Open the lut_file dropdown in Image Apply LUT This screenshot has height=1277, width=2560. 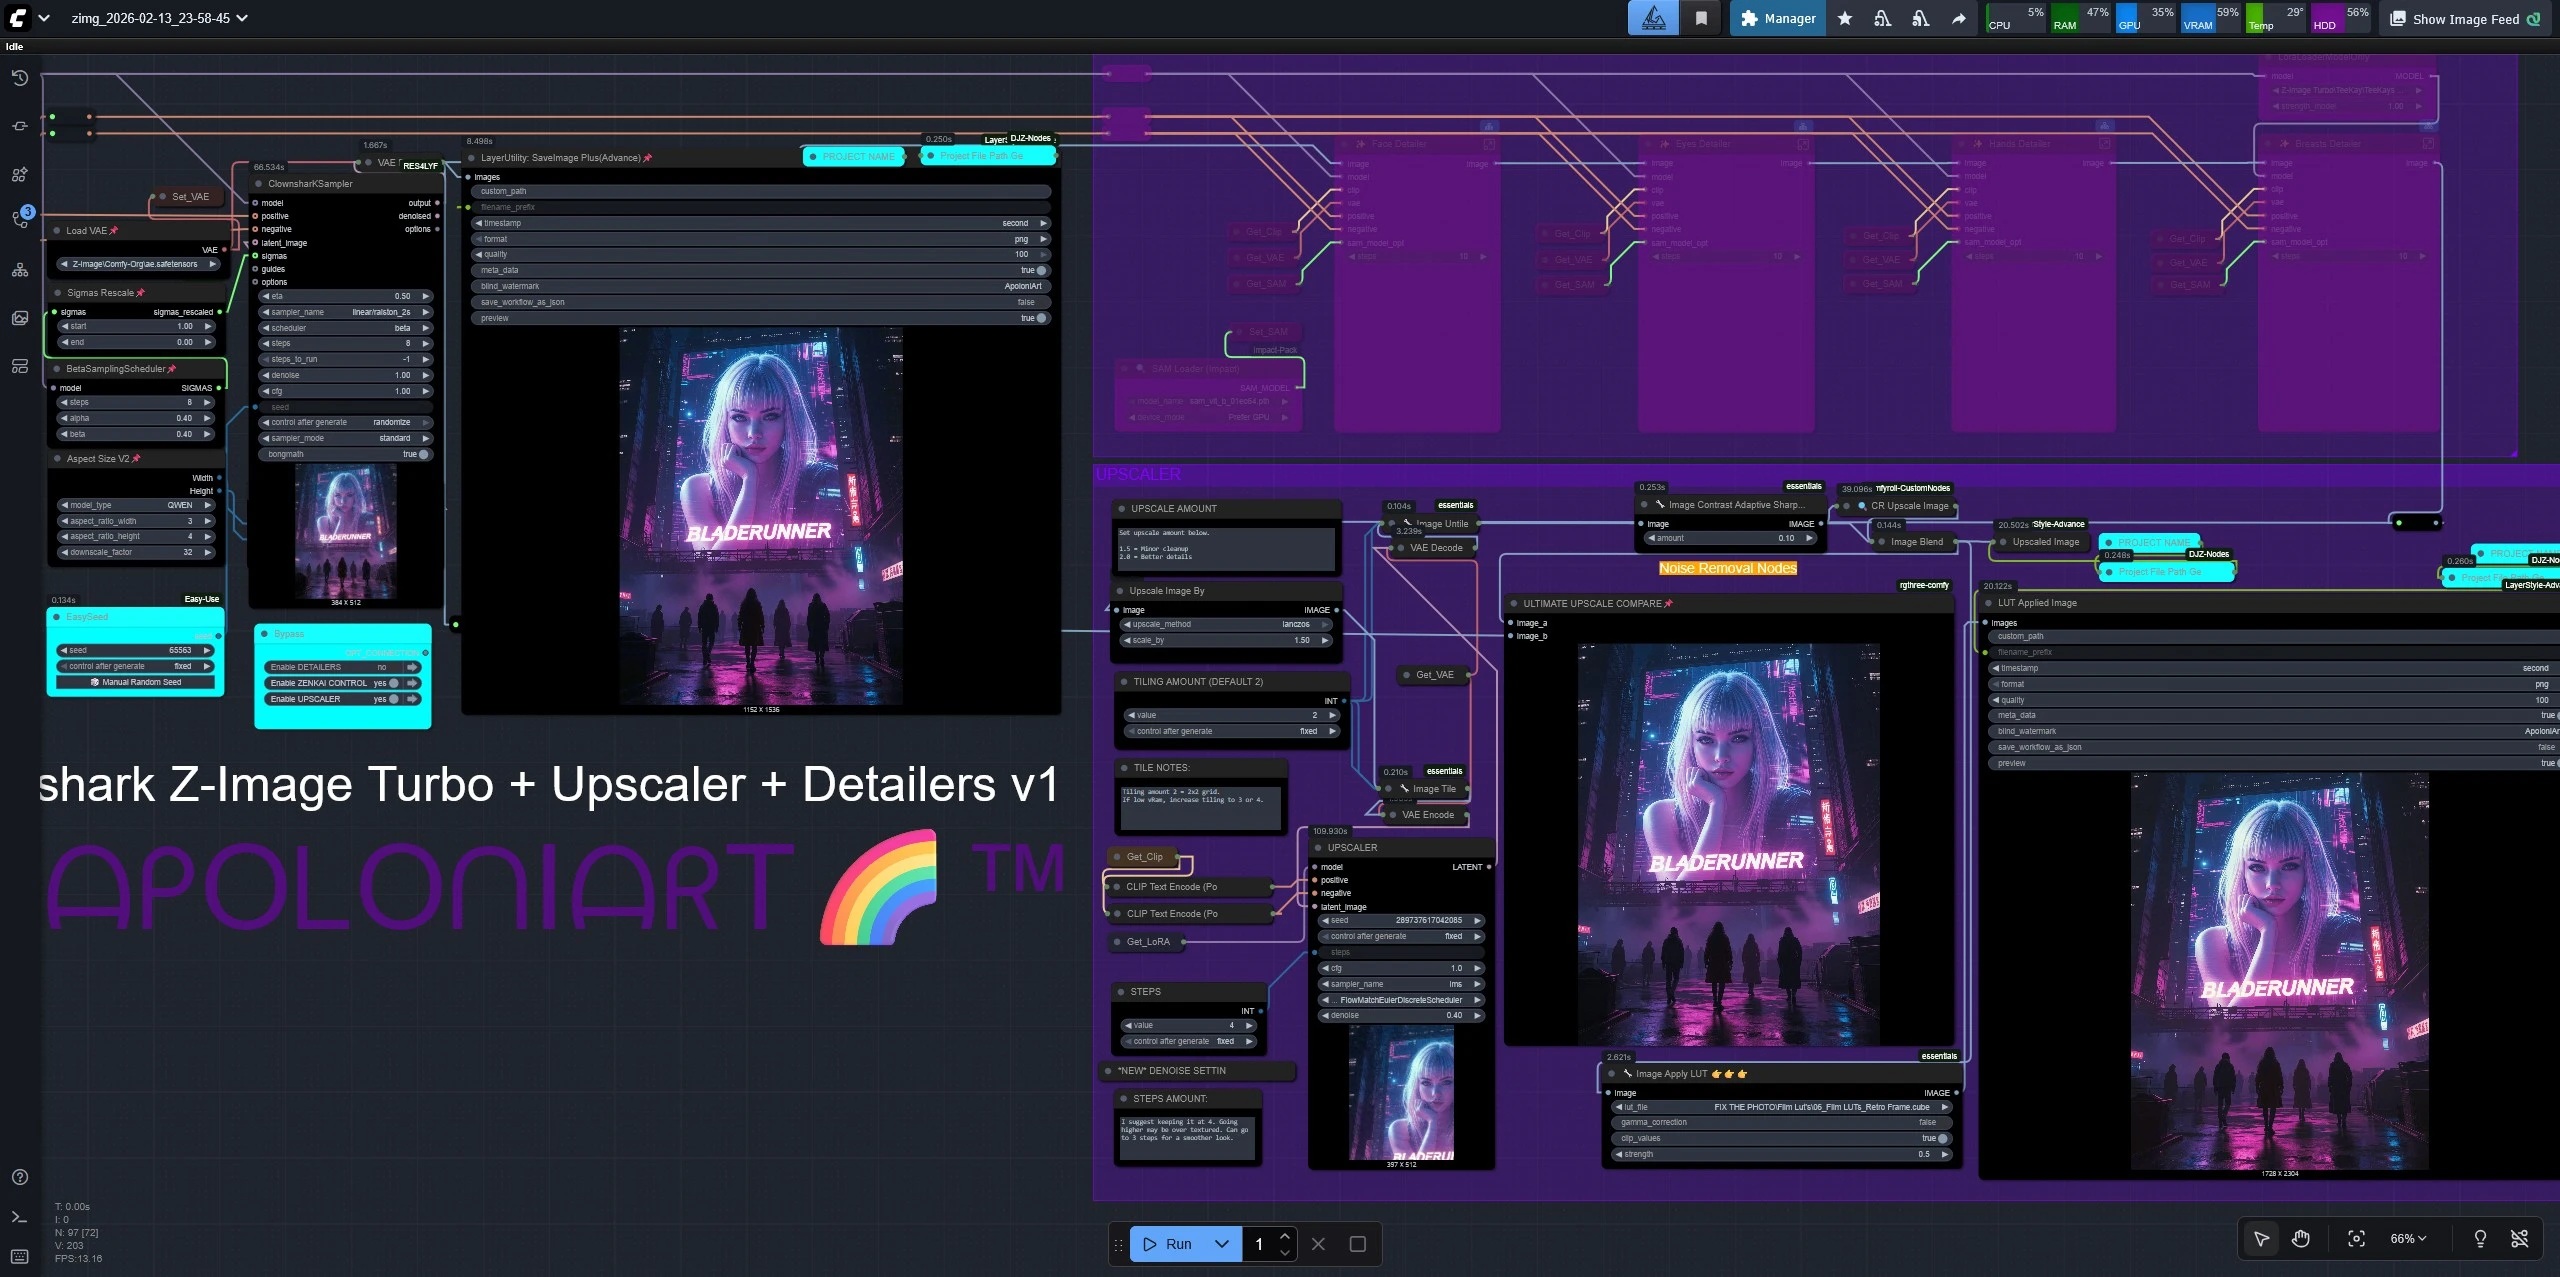1782,1107
